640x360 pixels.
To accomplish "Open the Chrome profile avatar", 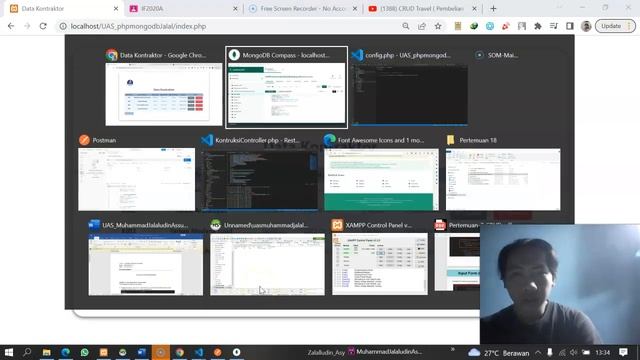I will (x=586, y=26).
